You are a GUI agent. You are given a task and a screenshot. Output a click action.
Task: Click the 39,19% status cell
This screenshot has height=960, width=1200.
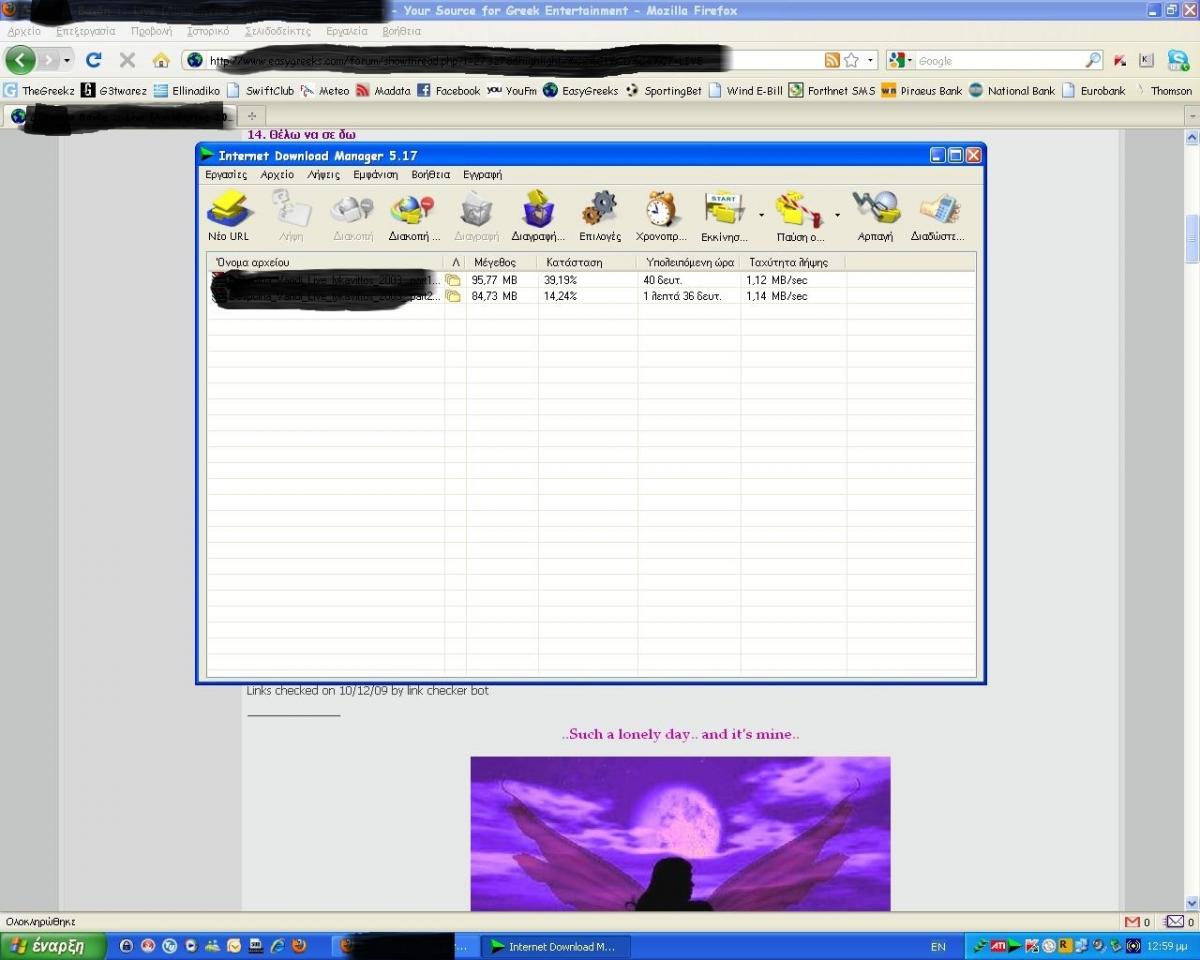(x=560, y=280)
